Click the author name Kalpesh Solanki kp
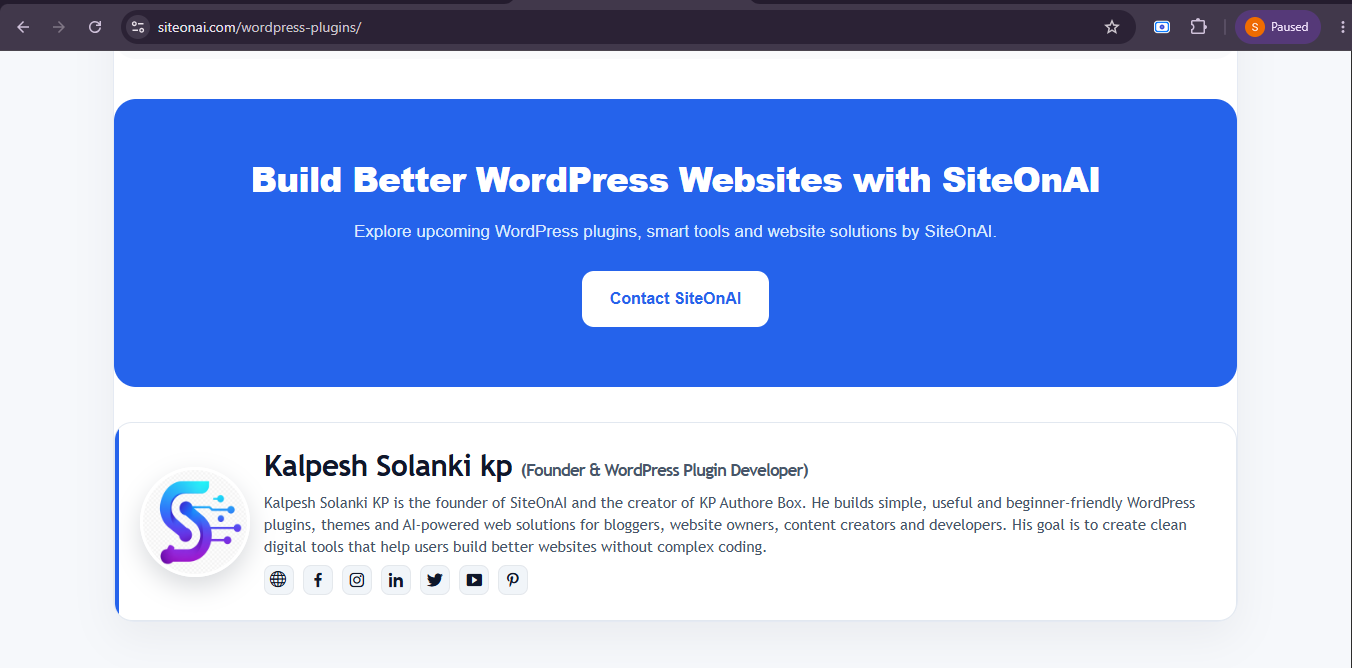1352x668 pixels. pos(388,466)
